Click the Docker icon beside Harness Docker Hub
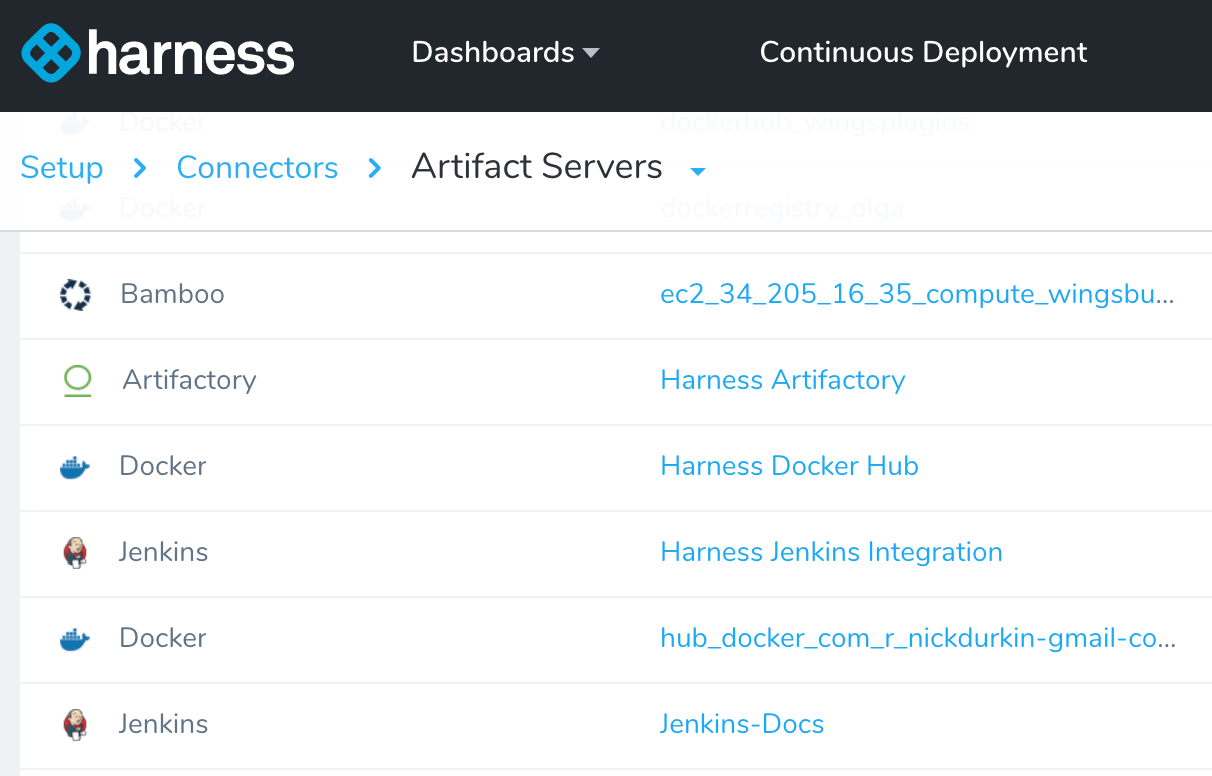The image size is (1212, 776). click(x=75, y=467)
